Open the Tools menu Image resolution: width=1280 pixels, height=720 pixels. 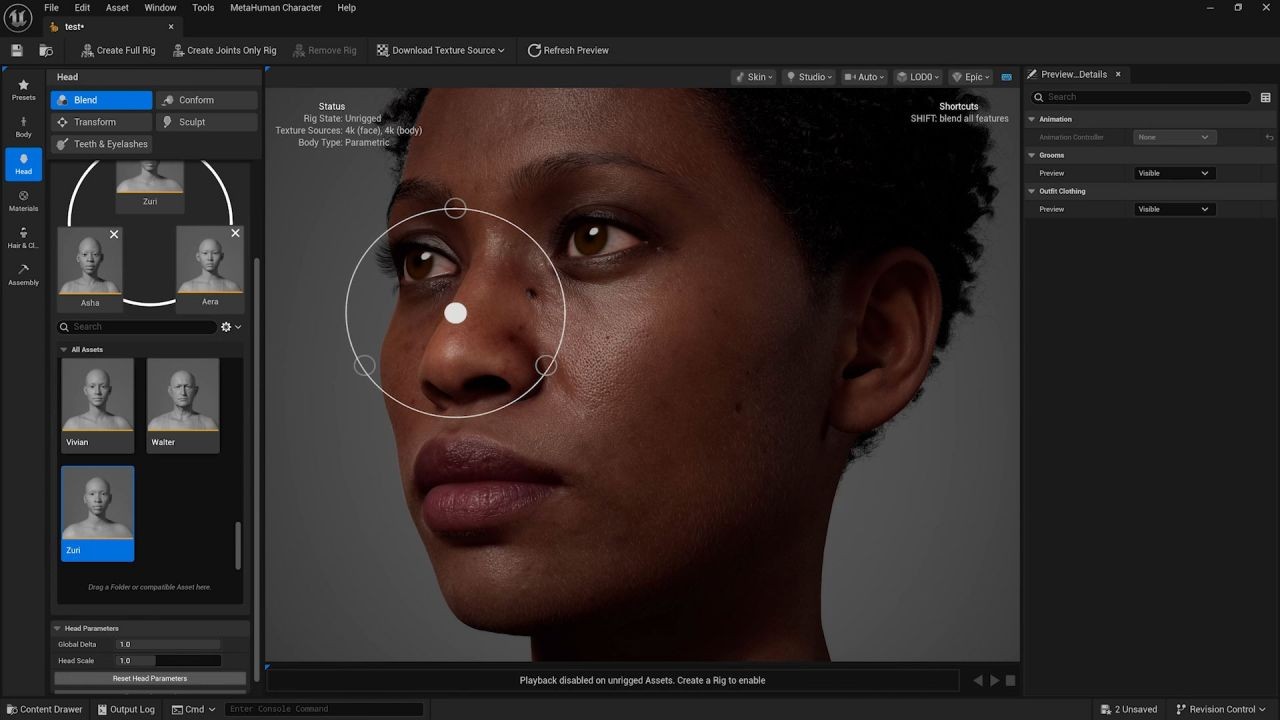pos(203,8)
